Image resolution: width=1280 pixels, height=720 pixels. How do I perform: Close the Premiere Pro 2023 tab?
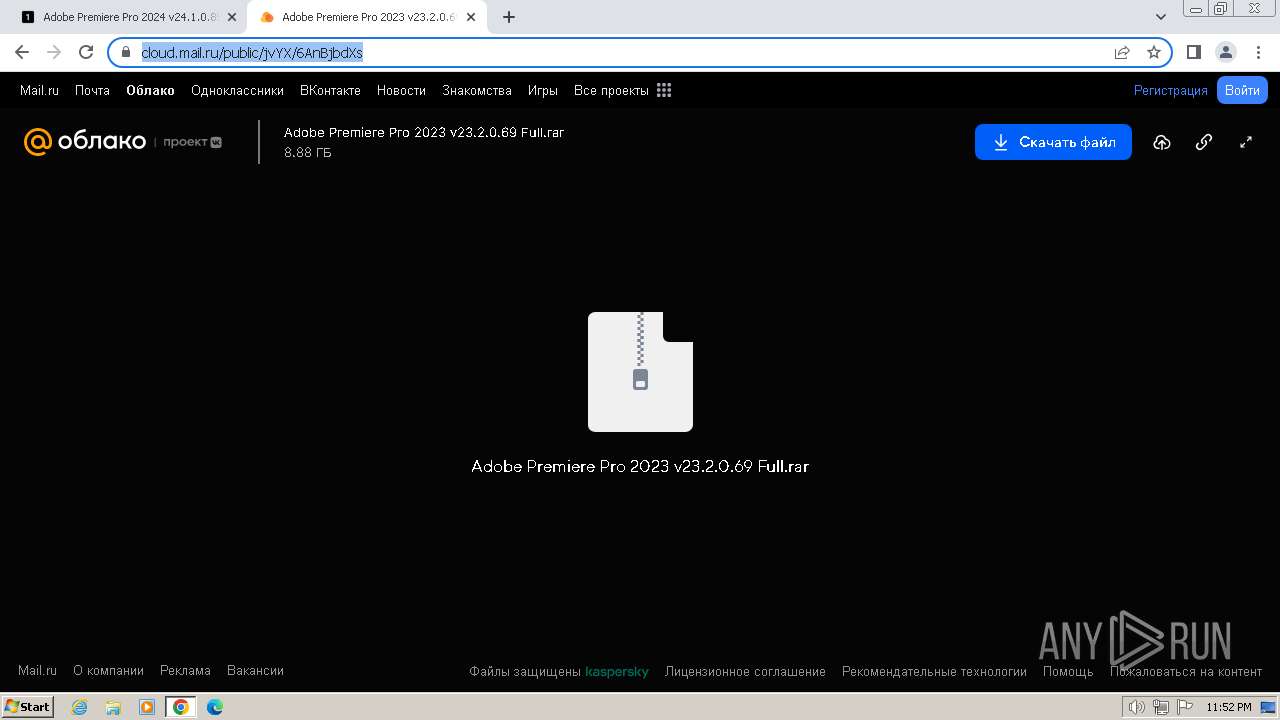coord(471,17)
